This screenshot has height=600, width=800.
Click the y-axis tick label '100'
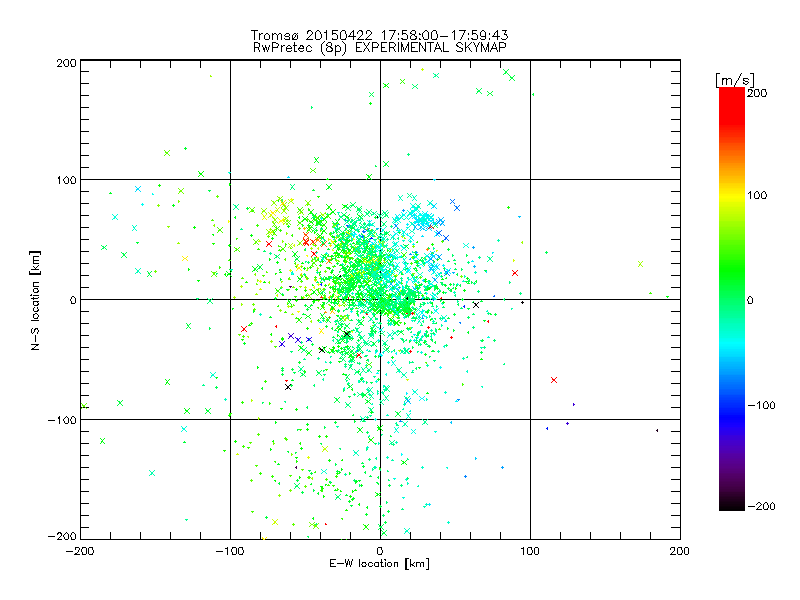pyautogui.click(x=66, y=180)
